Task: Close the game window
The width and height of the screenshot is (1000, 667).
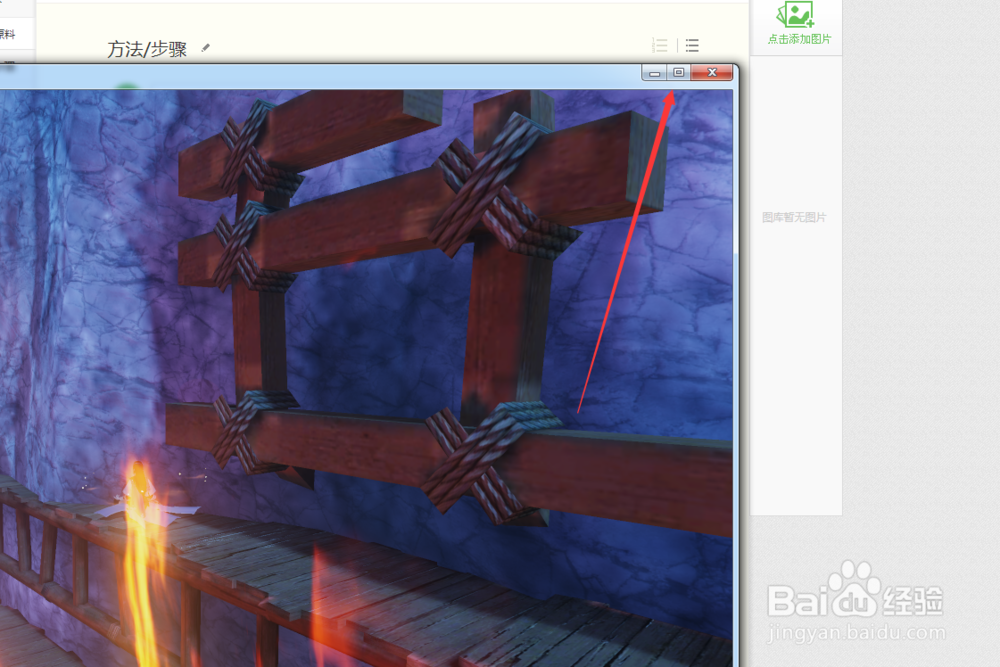Action: pos(712,73)
